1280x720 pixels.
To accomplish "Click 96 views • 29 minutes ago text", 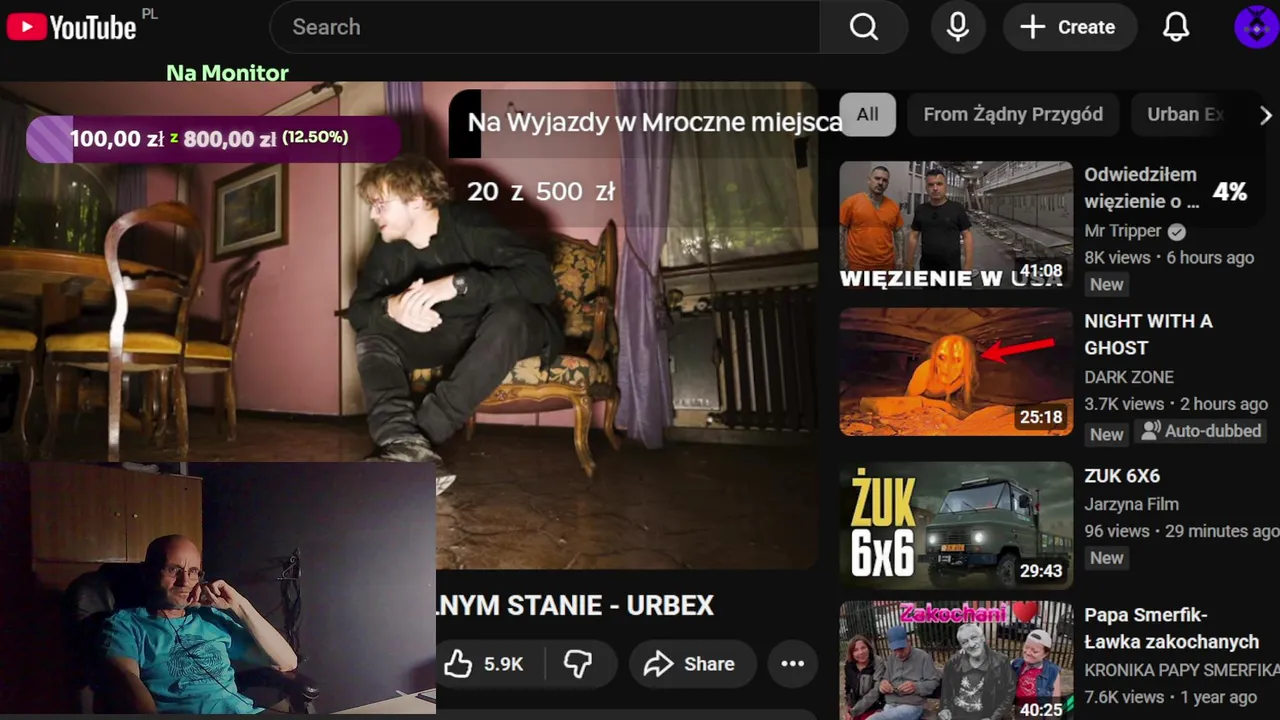I will [x=1181, y=531].
